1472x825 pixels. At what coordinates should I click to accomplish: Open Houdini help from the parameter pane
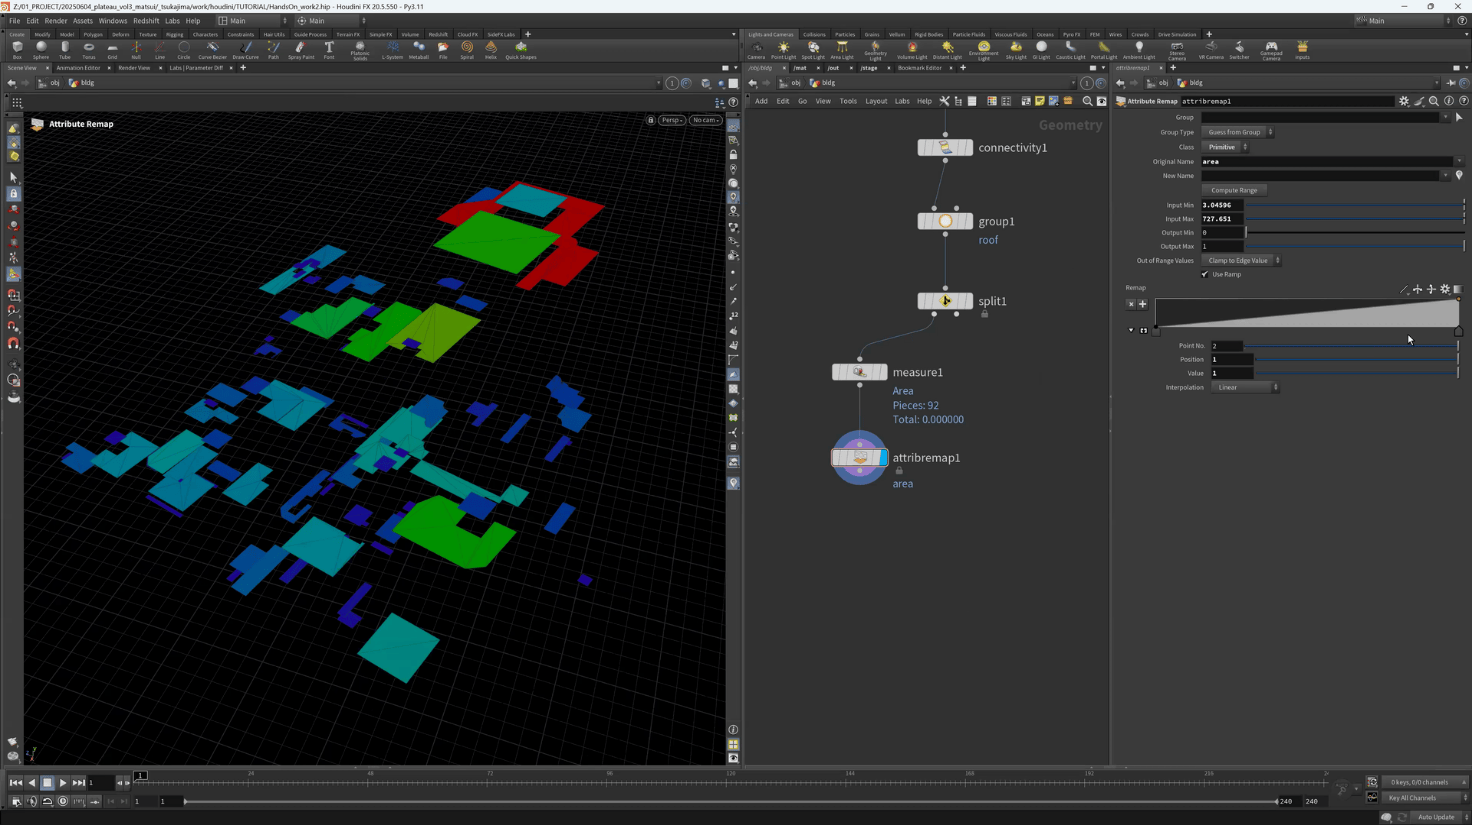[x=1463, y=101]
